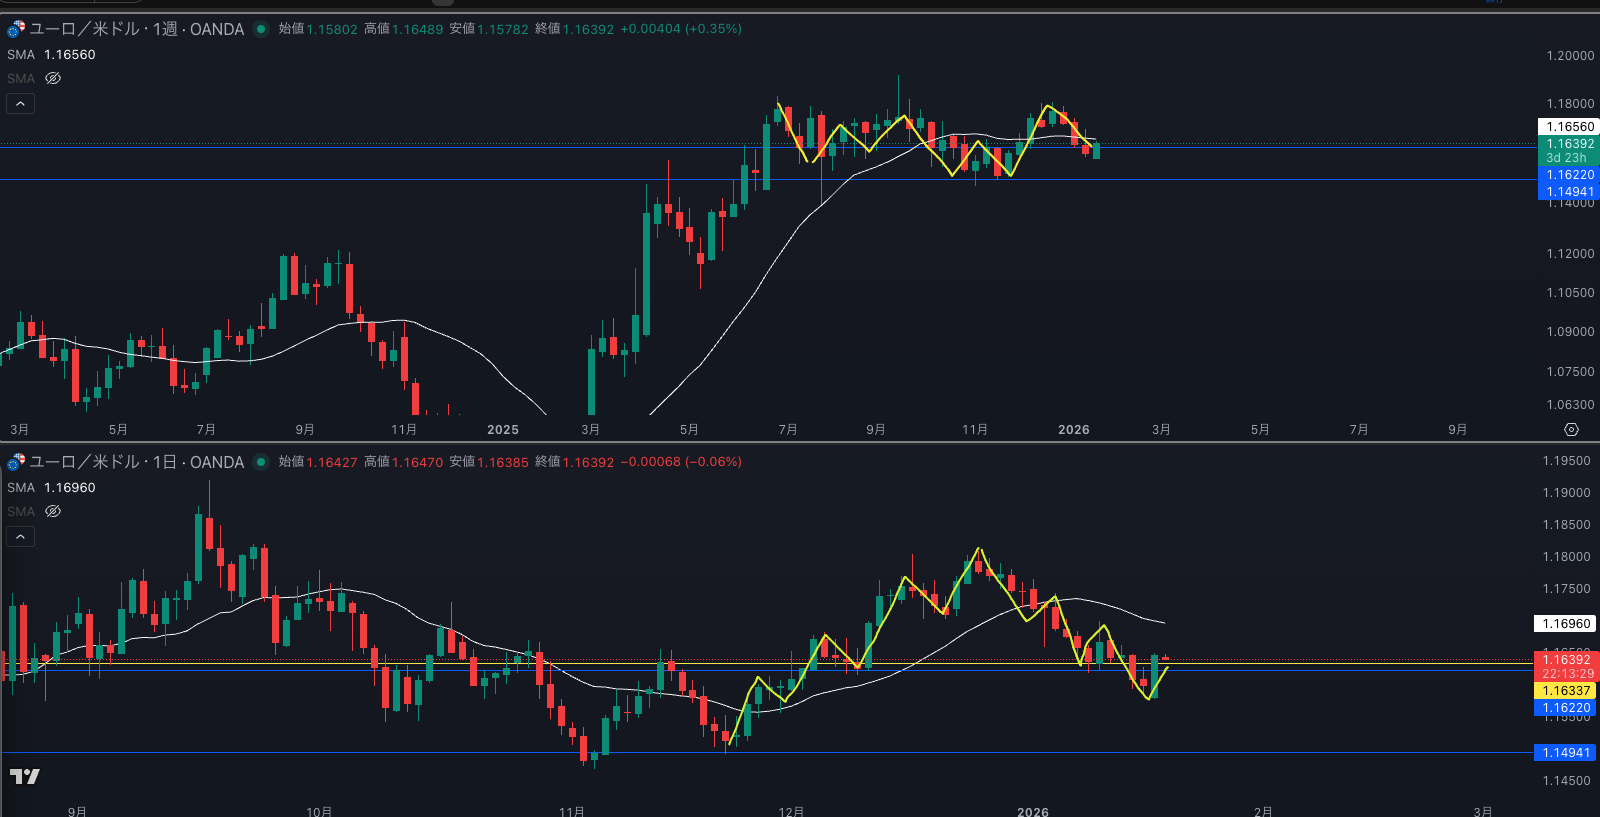The image size is (1600, 817).
Task: Show the hidden SMA on daily chart
Action: pyautogui.click(x=53, y=511)
